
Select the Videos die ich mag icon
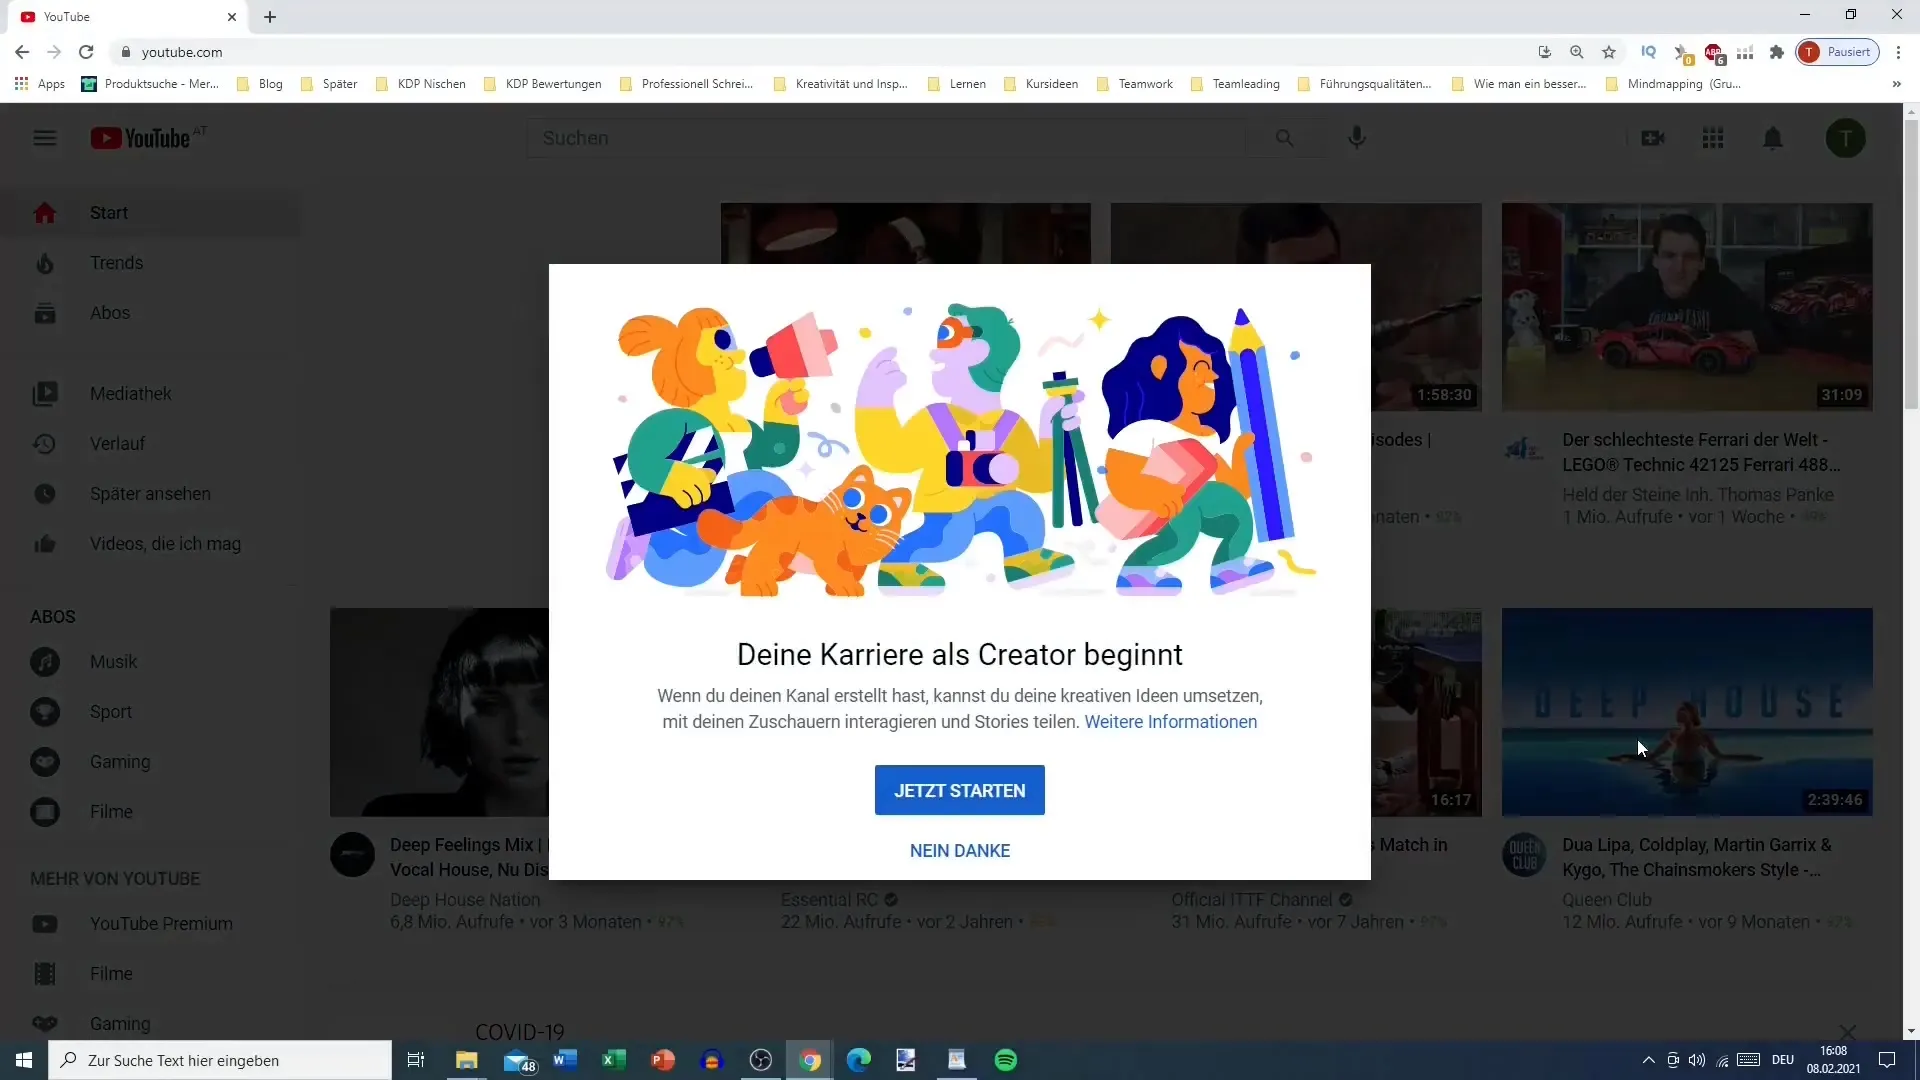45,542
